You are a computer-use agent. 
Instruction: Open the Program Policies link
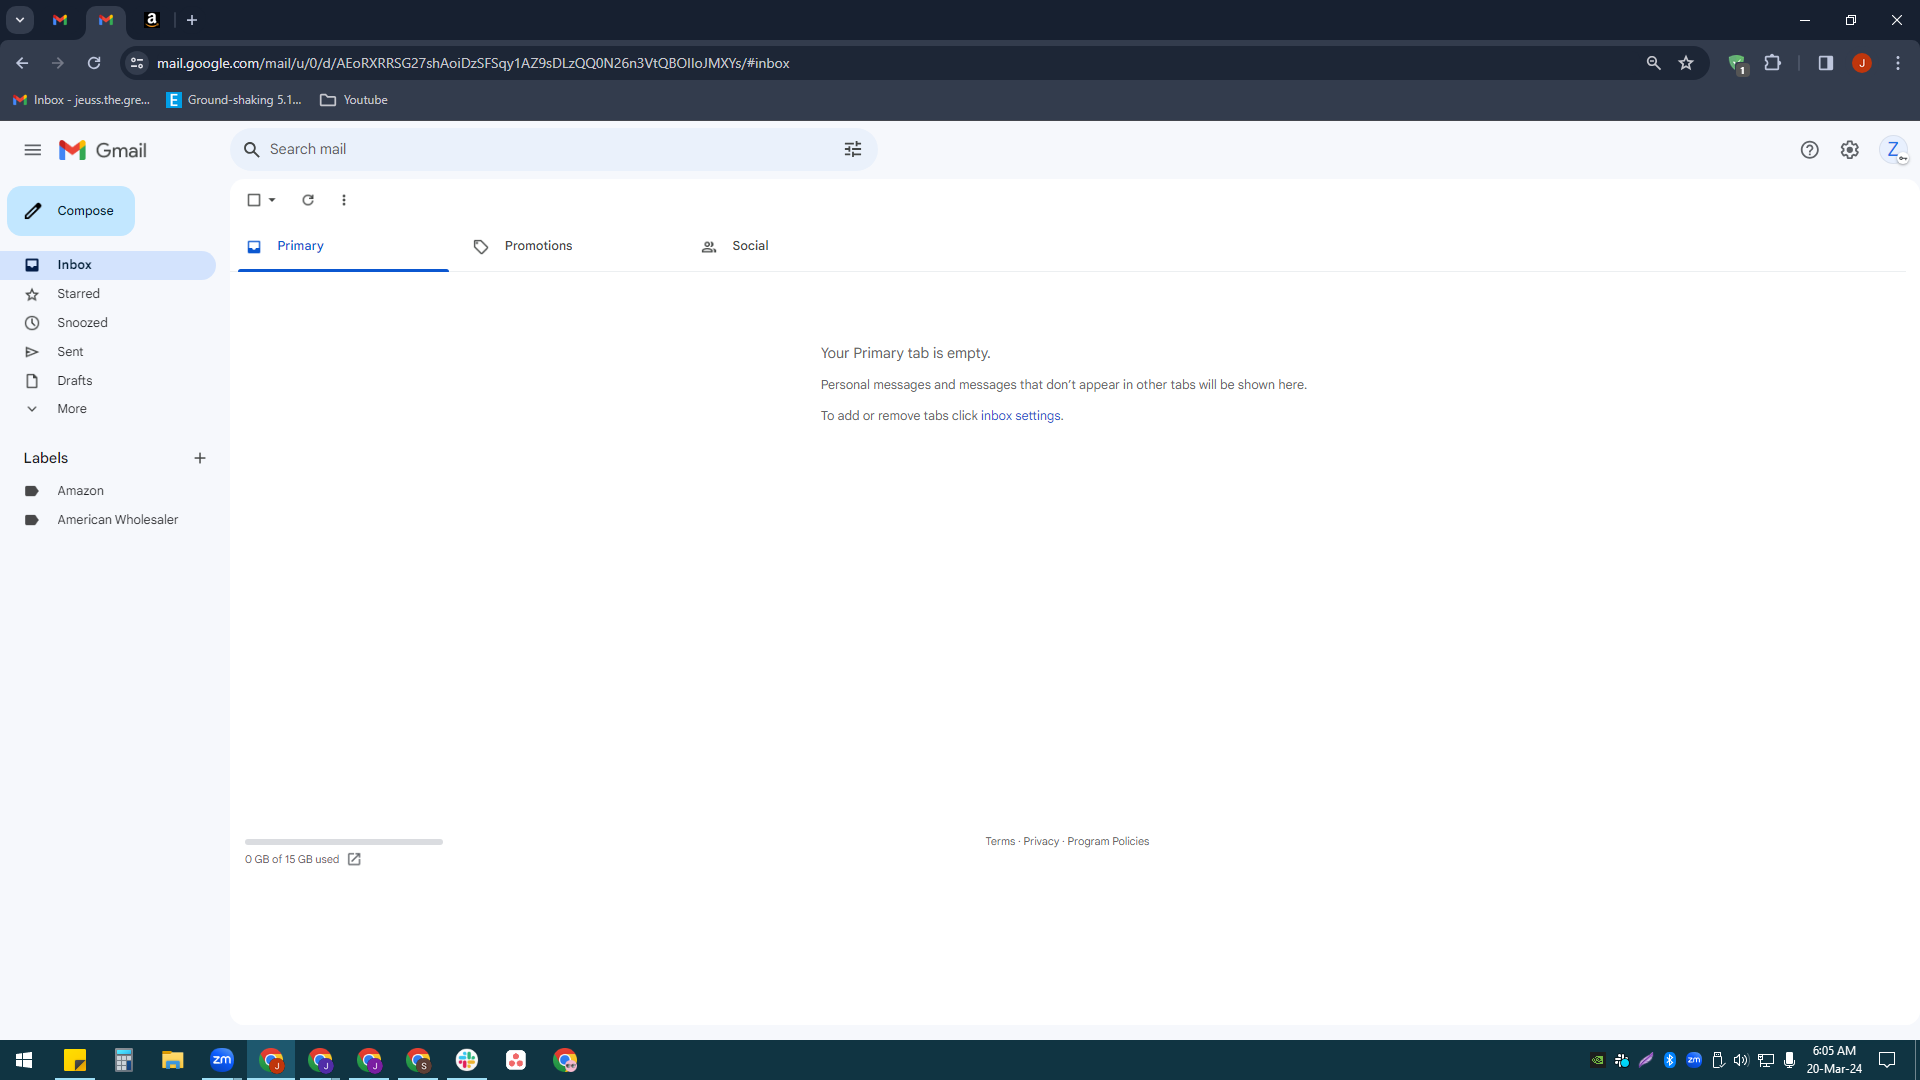[x=1108, y=841]
